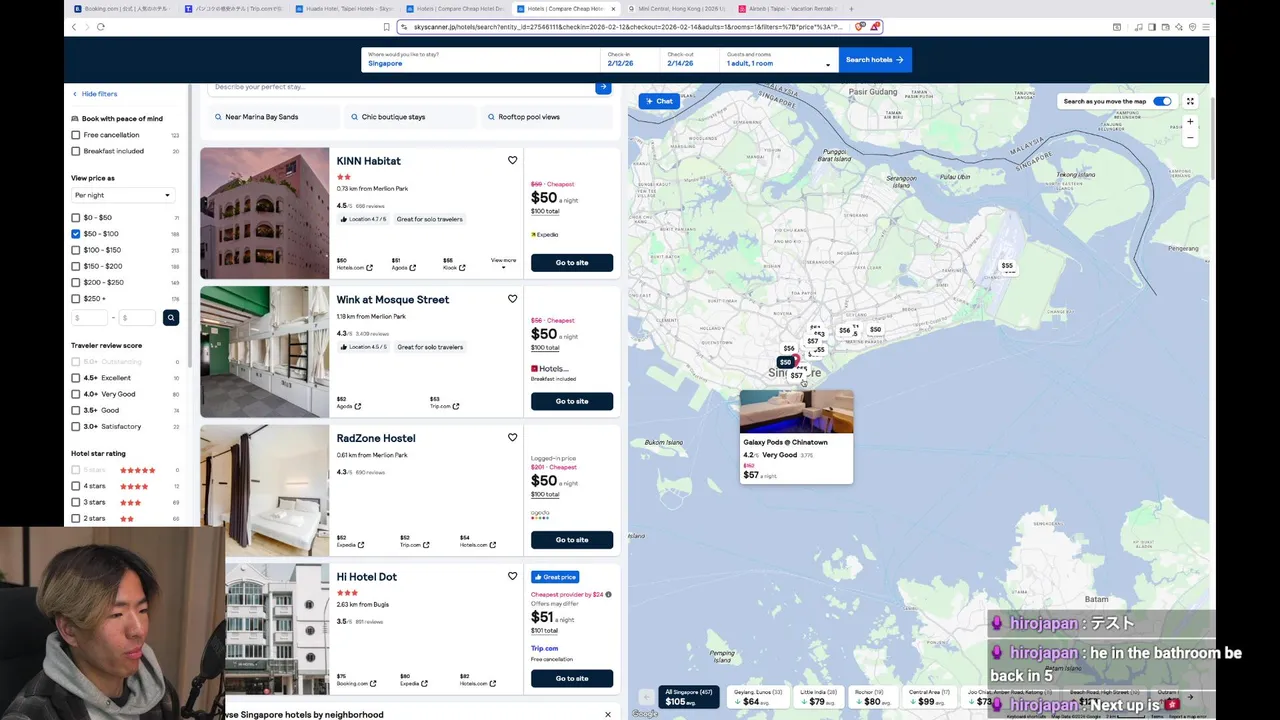Click minimum price input box

[x=89, y=318]
